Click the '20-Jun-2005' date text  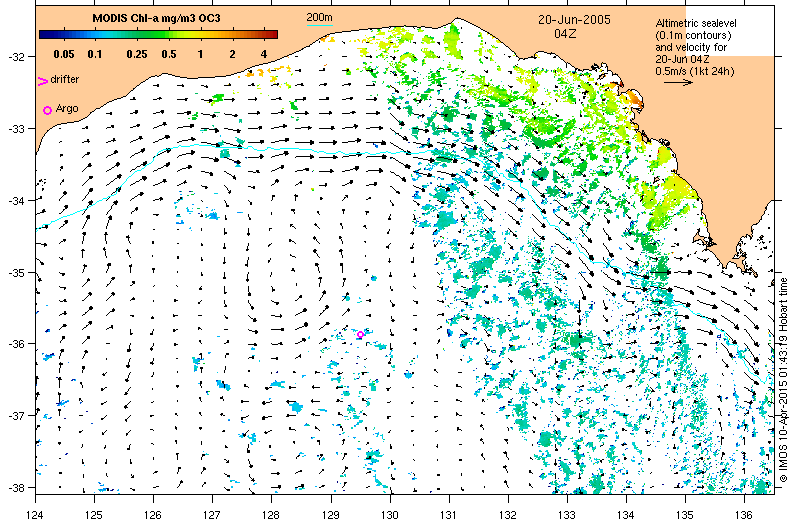(574, 20)
